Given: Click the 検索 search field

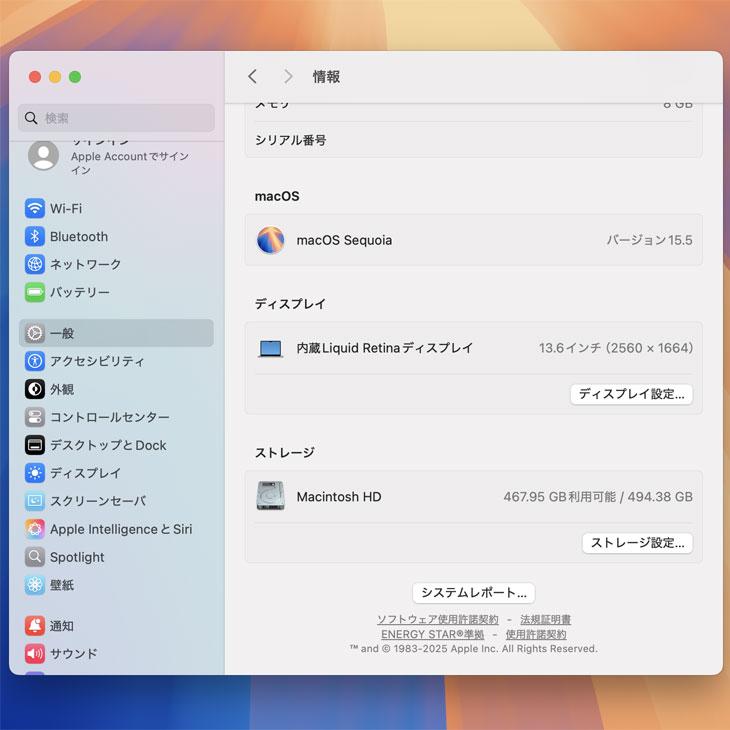Looking at the screenshot, I should (x=116, y=118).
